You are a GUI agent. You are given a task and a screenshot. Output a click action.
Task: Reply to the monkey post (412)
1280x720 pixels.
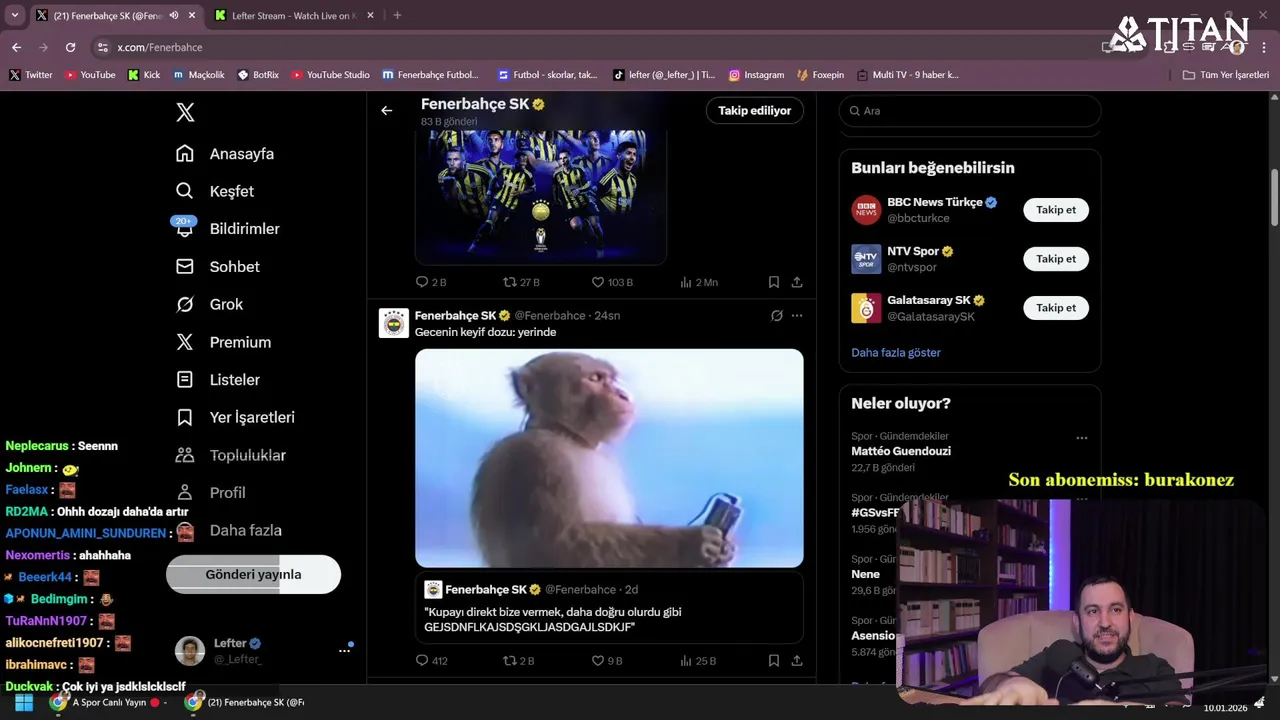pos(431,661)
